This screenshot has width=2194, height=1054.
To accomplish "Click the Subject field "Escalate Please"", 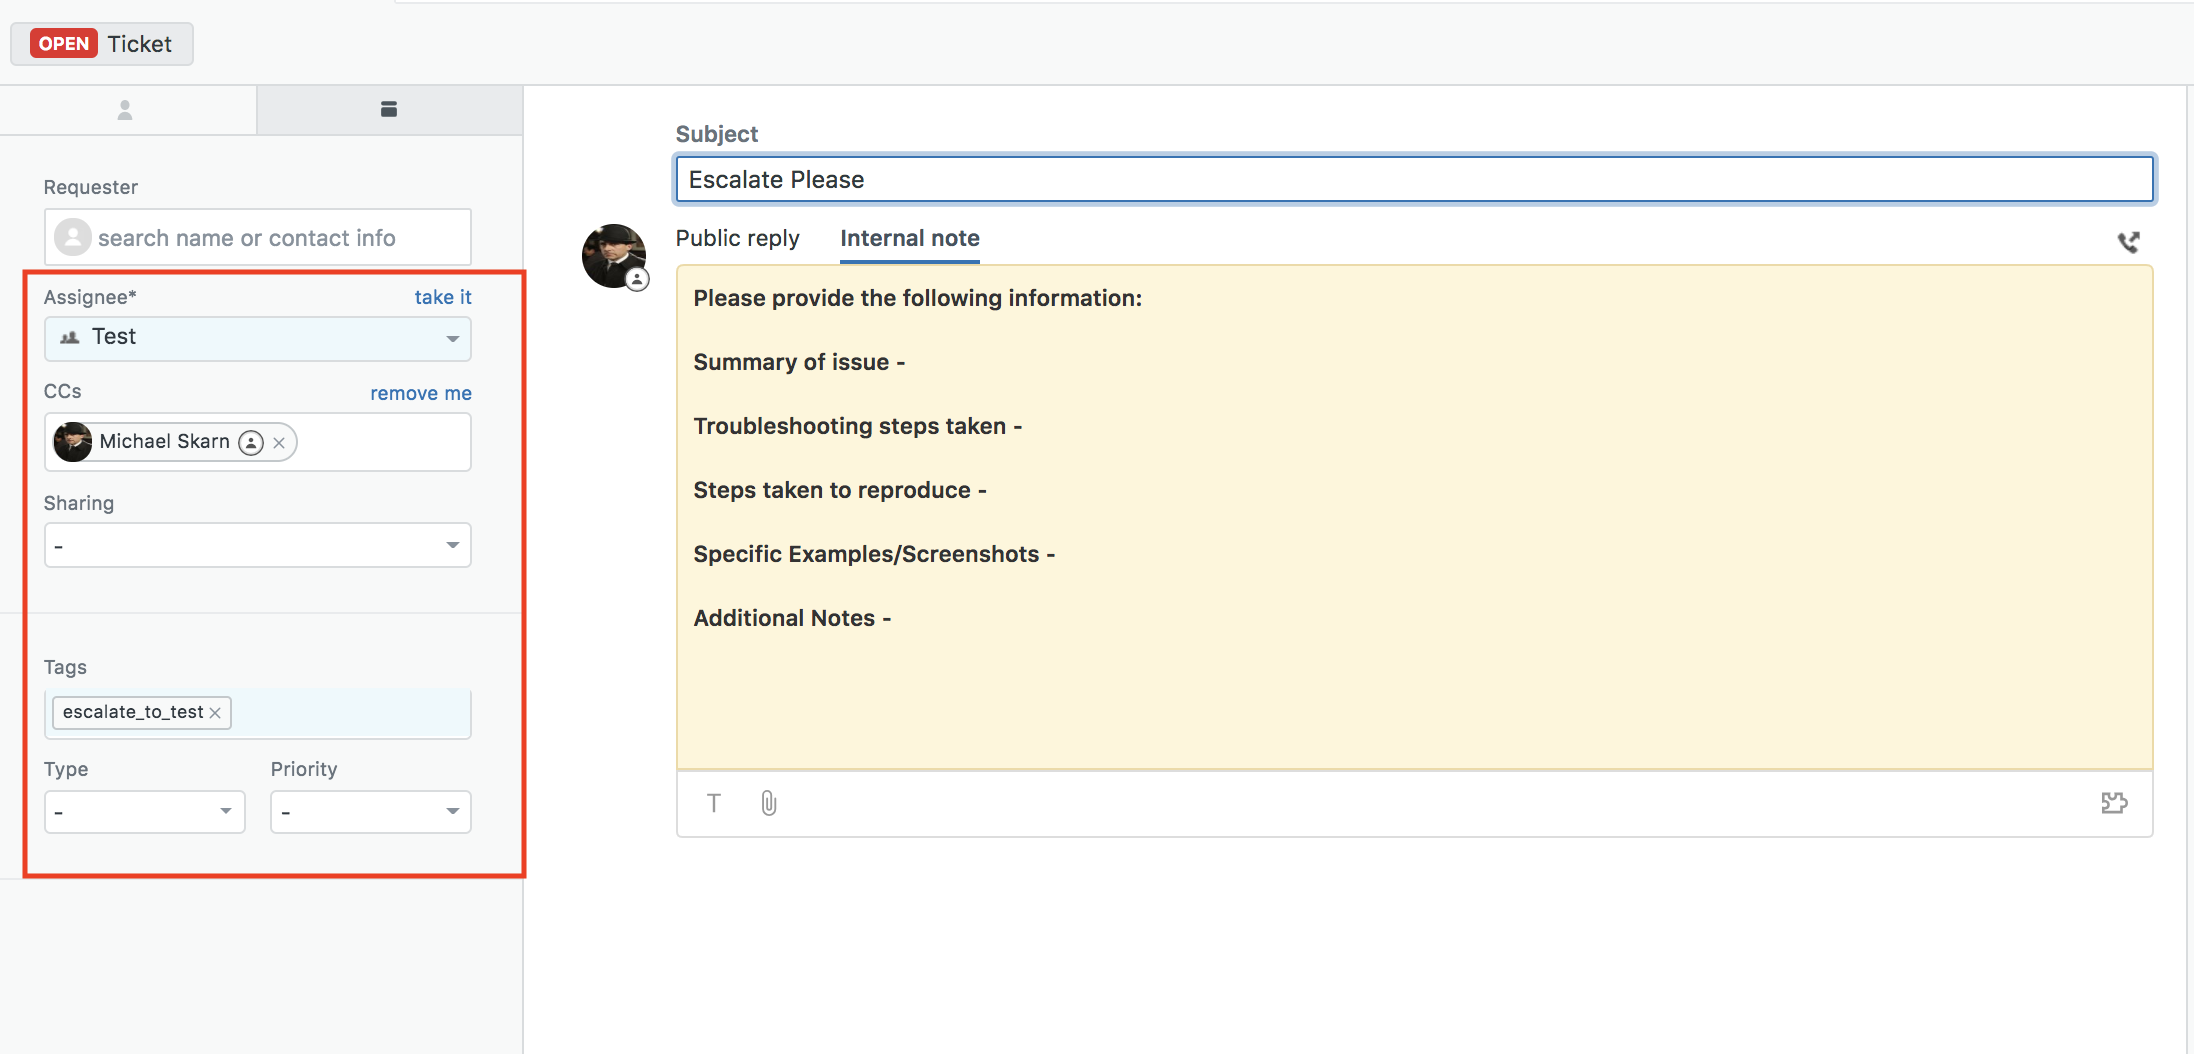I will point(1414,180).
